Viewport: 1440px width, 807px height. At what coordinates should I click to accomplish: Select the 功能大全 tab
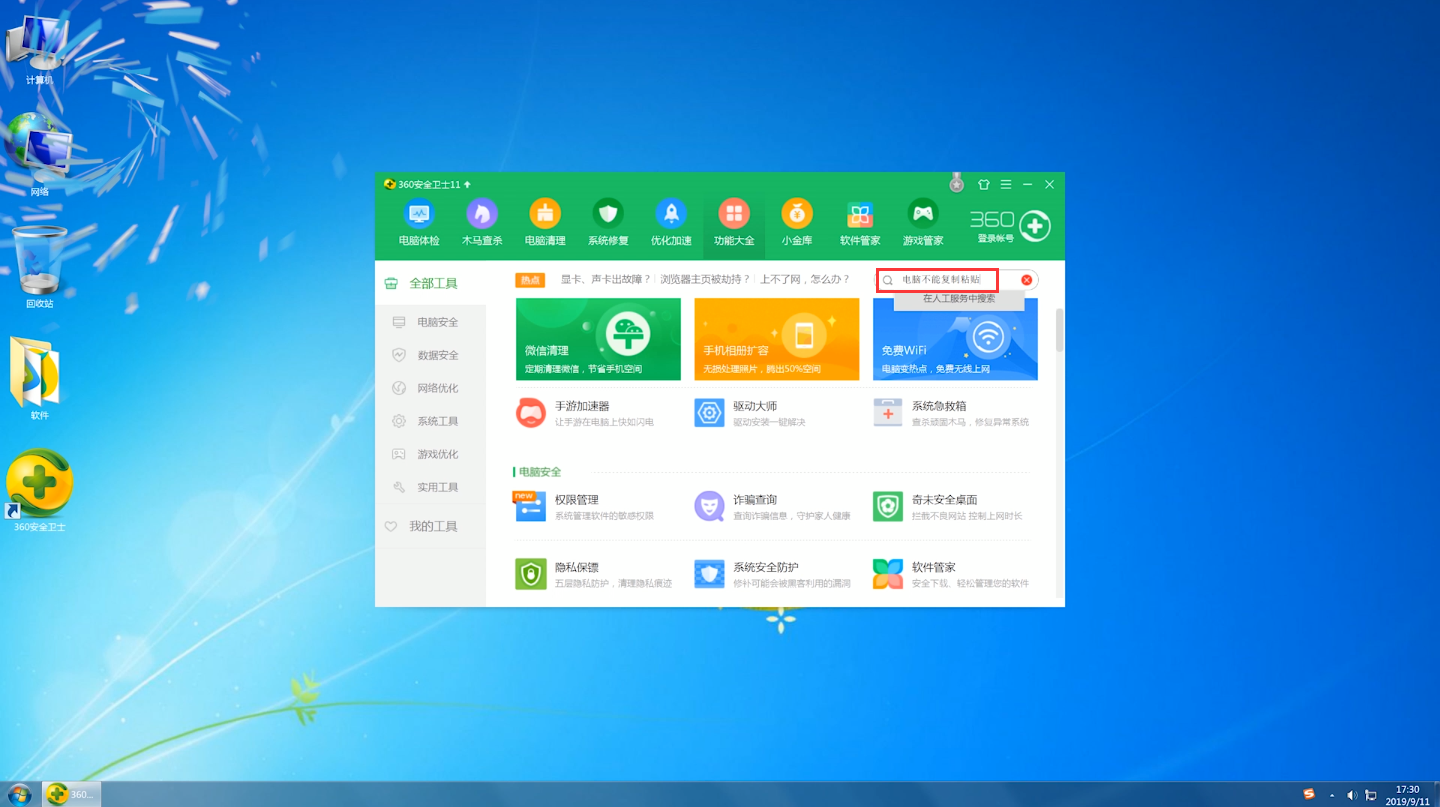(x=733, y=223)
